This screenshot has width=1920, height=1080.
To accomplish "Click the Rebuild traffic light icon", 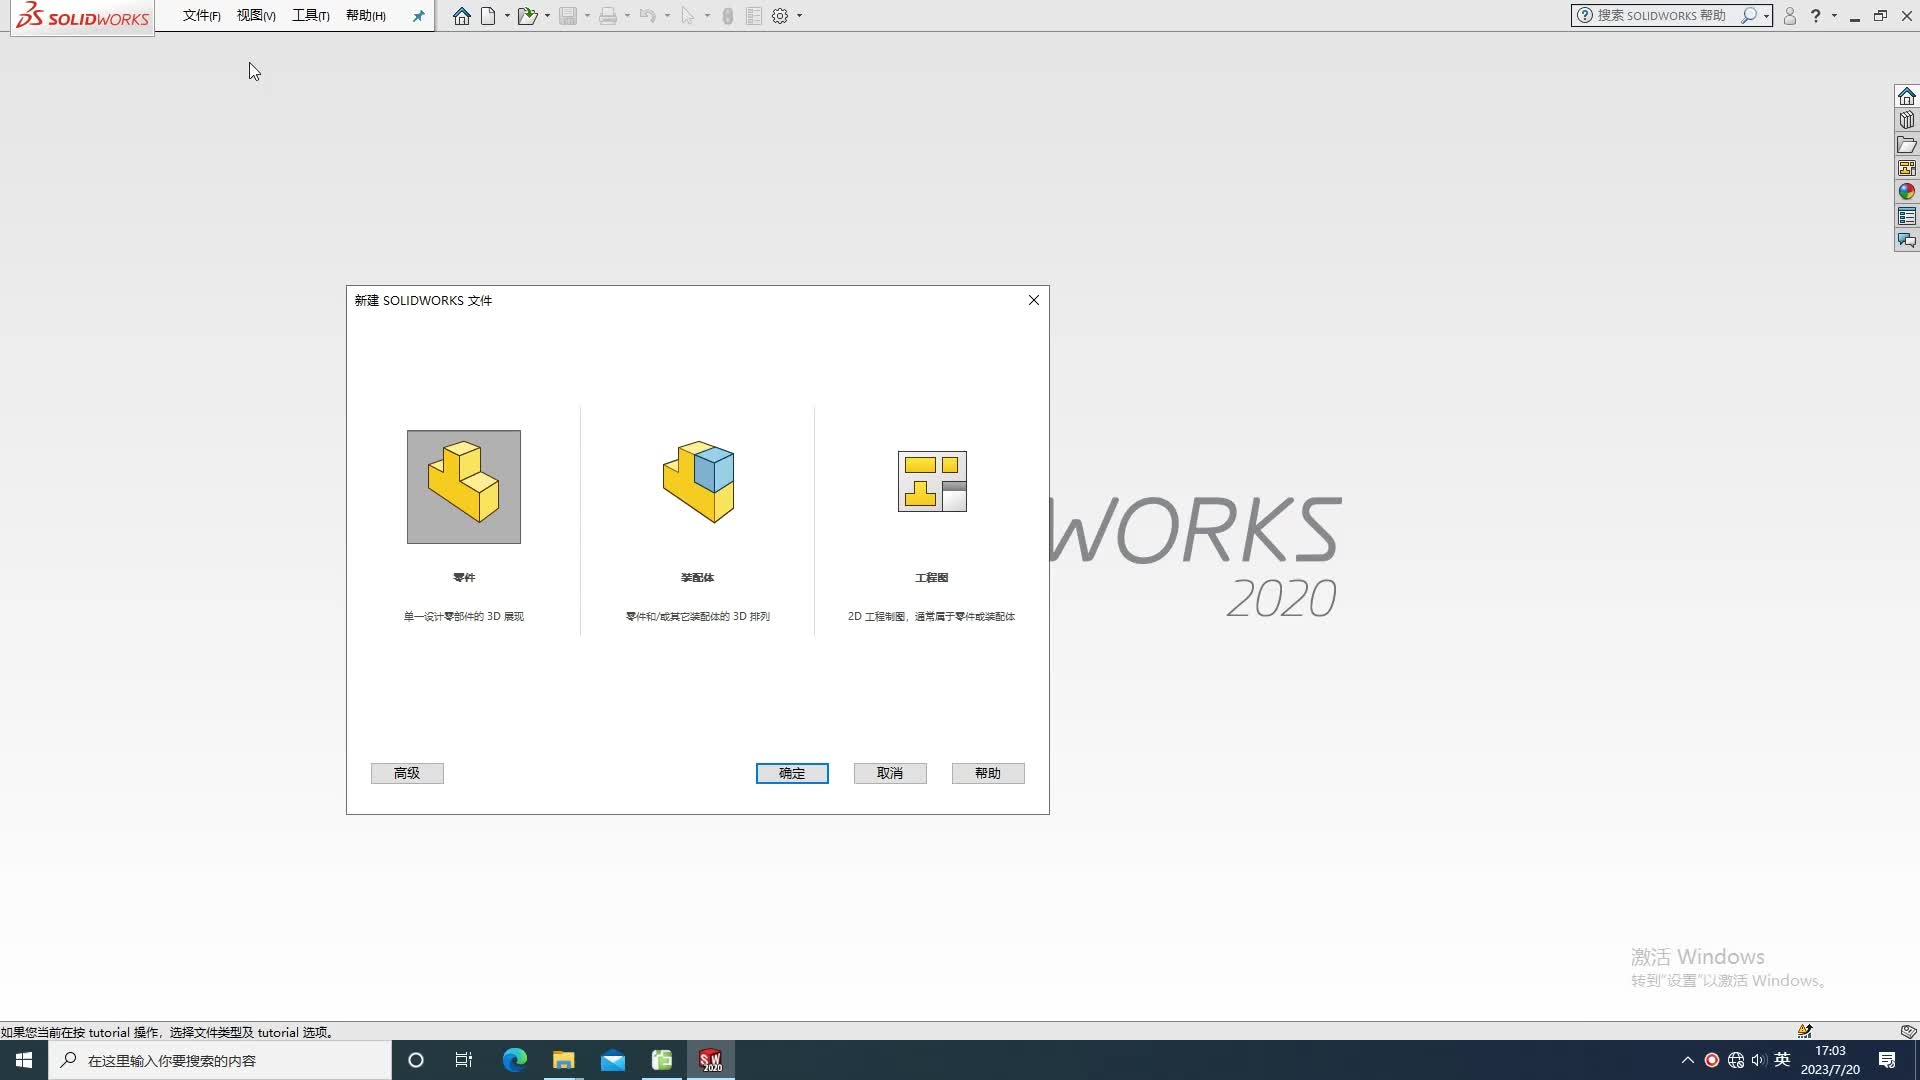I will tap(728, 16).
